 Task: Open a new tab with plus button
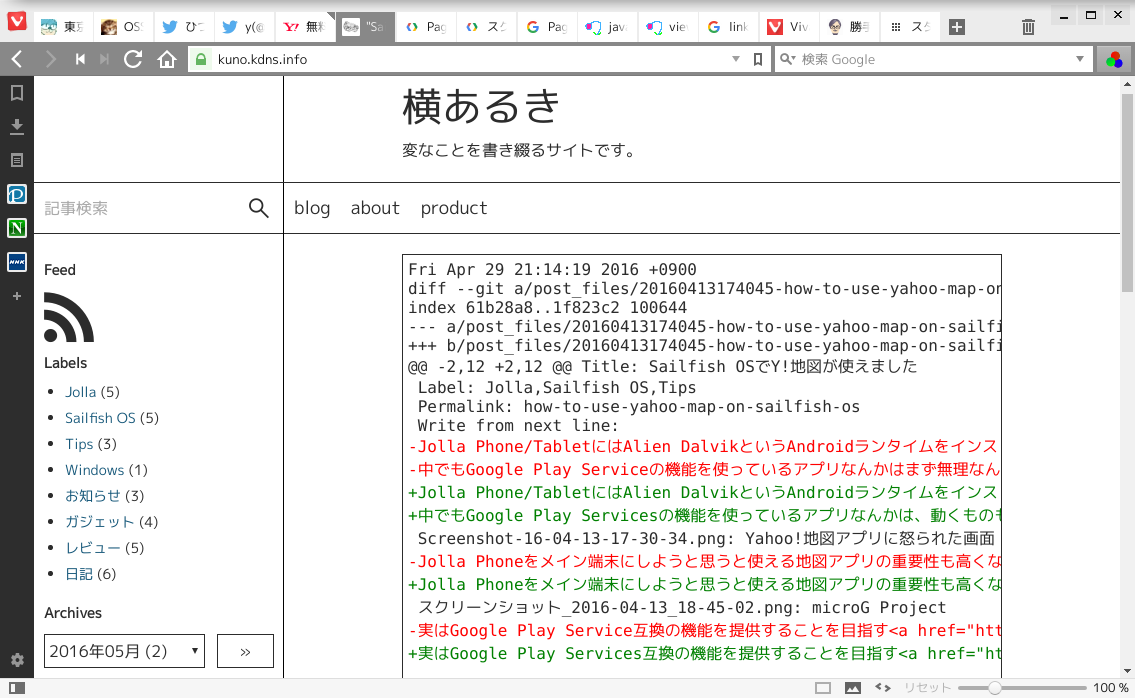[x=957, y=27]
